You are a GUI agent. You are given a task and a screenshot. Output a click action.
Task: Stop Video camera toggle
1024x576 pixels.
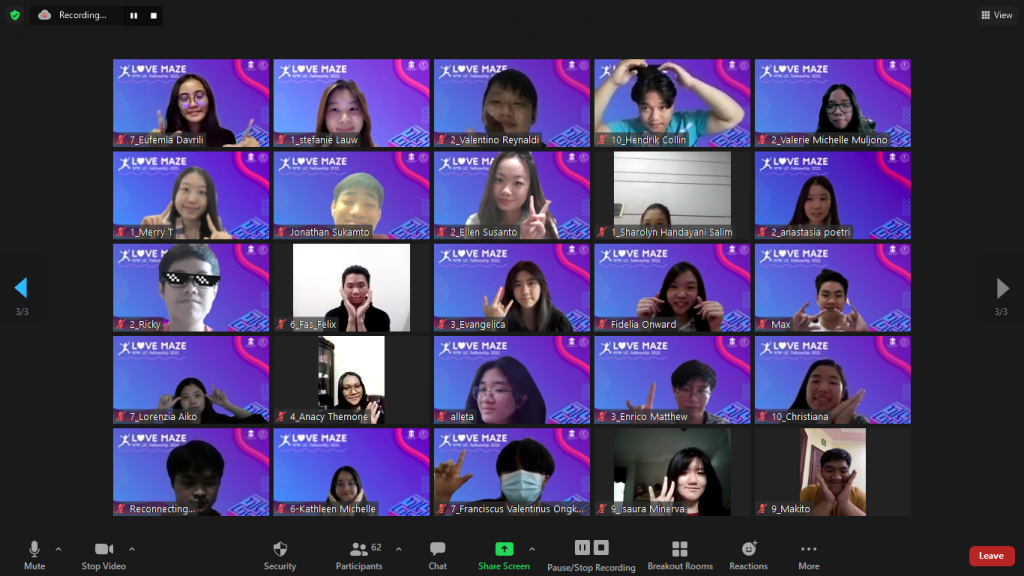coord(104,555)
